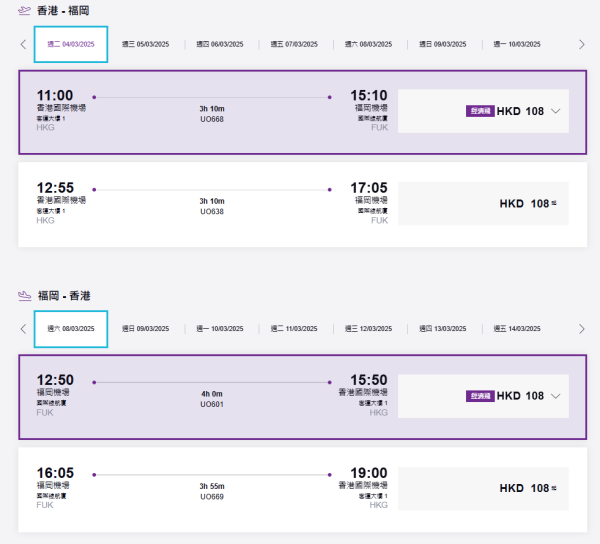Expand the UO668 HKD 108 fare chevron

point(556,111)
